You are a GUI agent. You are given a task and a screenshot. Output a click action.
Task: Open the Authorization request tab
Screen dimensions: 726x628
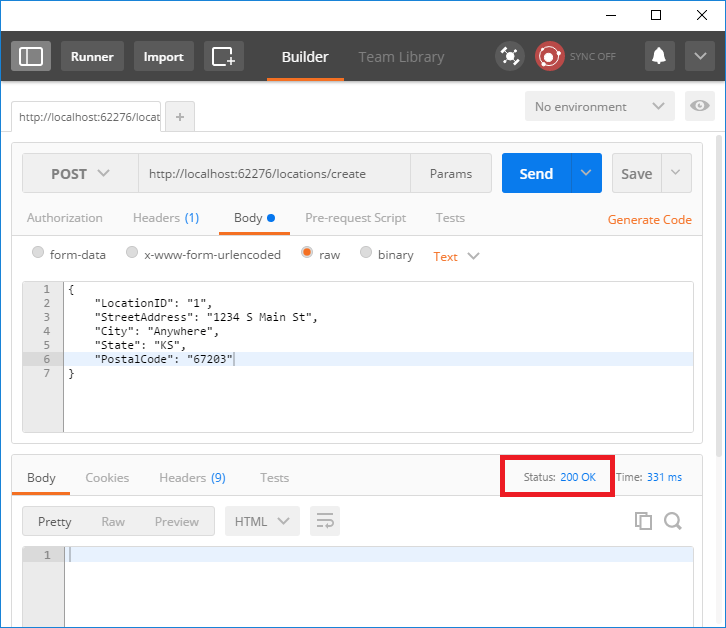pos(65,218)
